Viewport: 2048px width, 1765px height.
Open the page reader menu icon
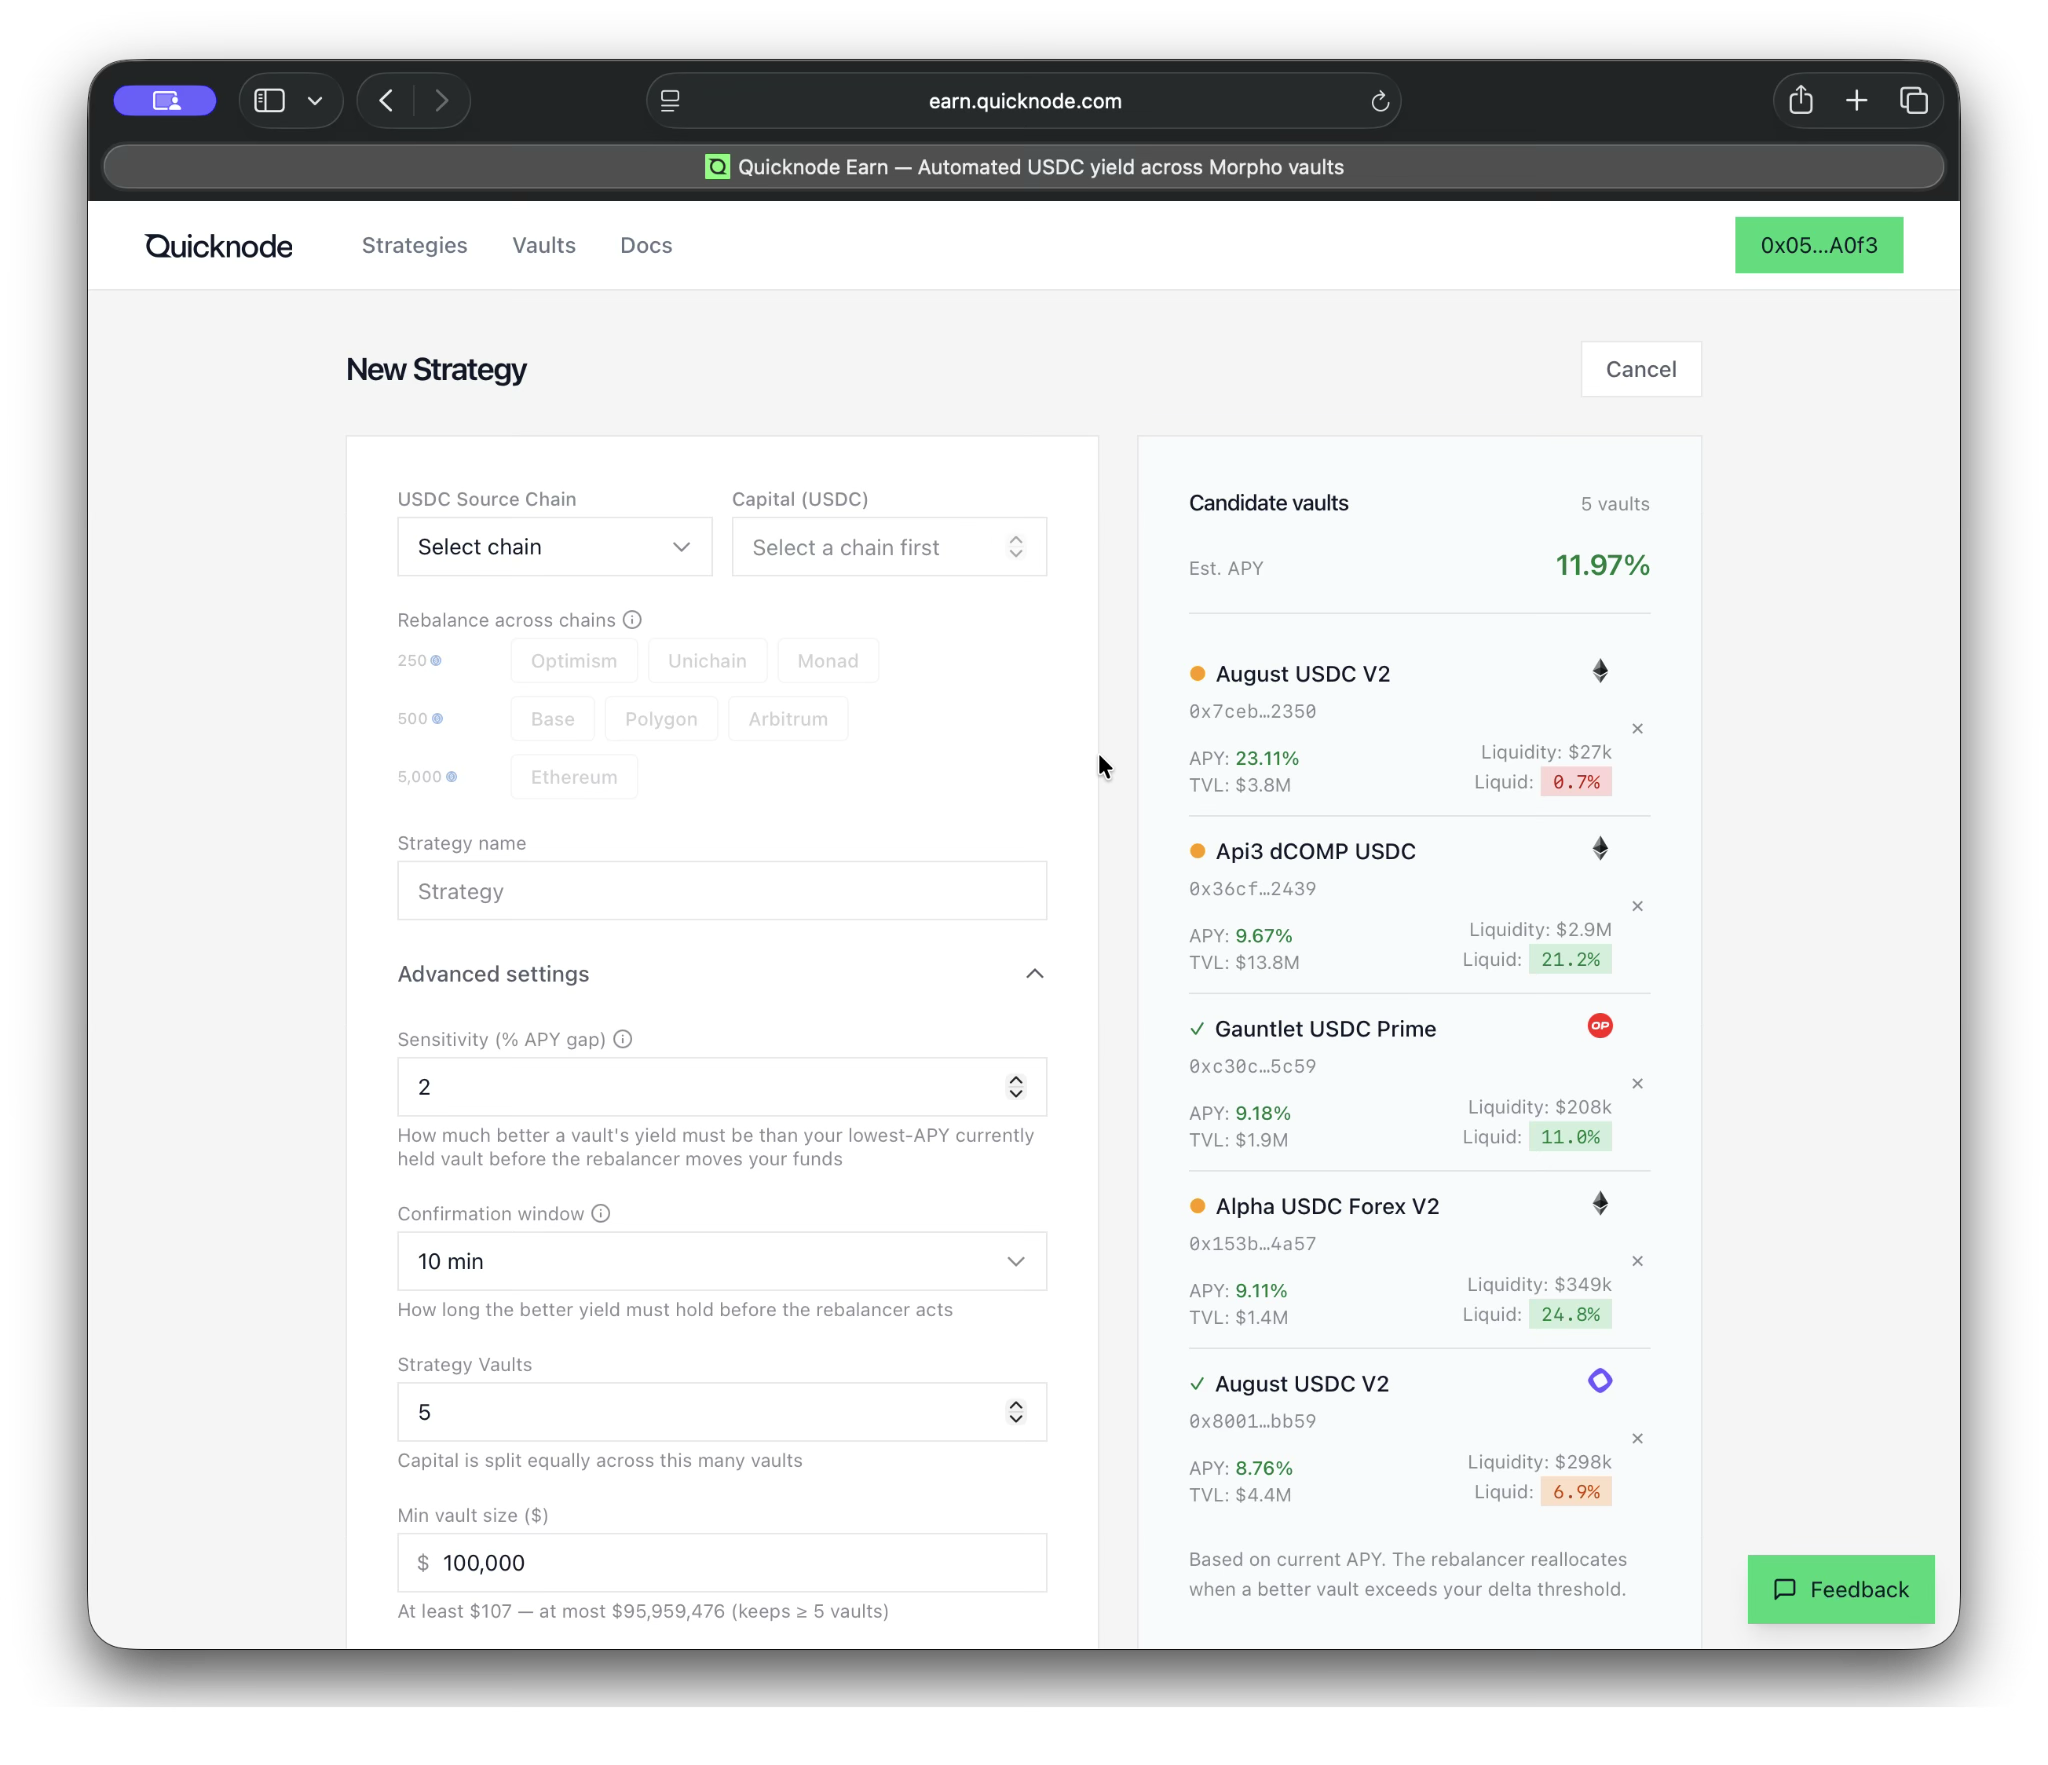point(670,100)
